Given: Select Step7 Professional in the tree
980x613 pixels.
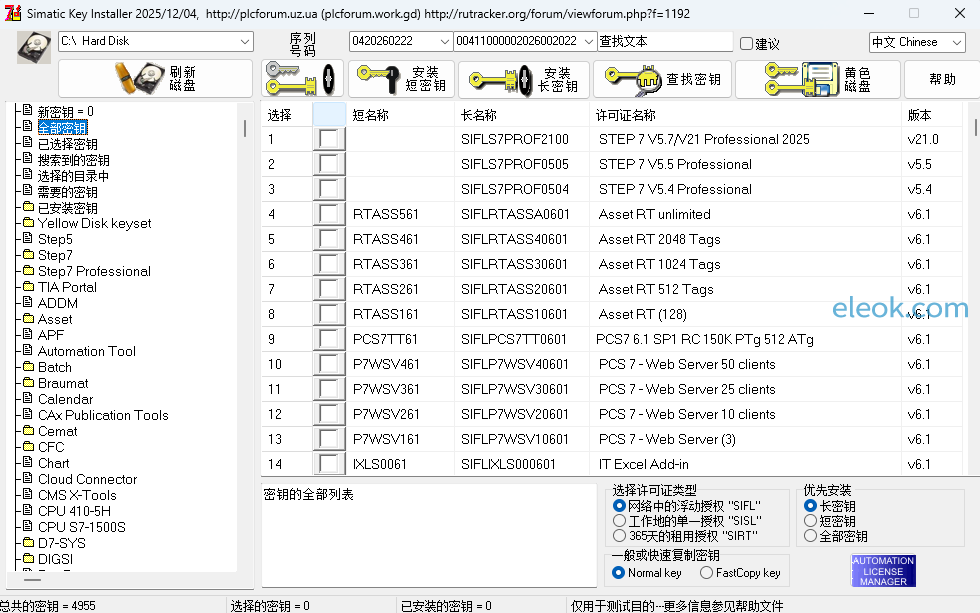Looking at the screenshot, I should point(94,271).
